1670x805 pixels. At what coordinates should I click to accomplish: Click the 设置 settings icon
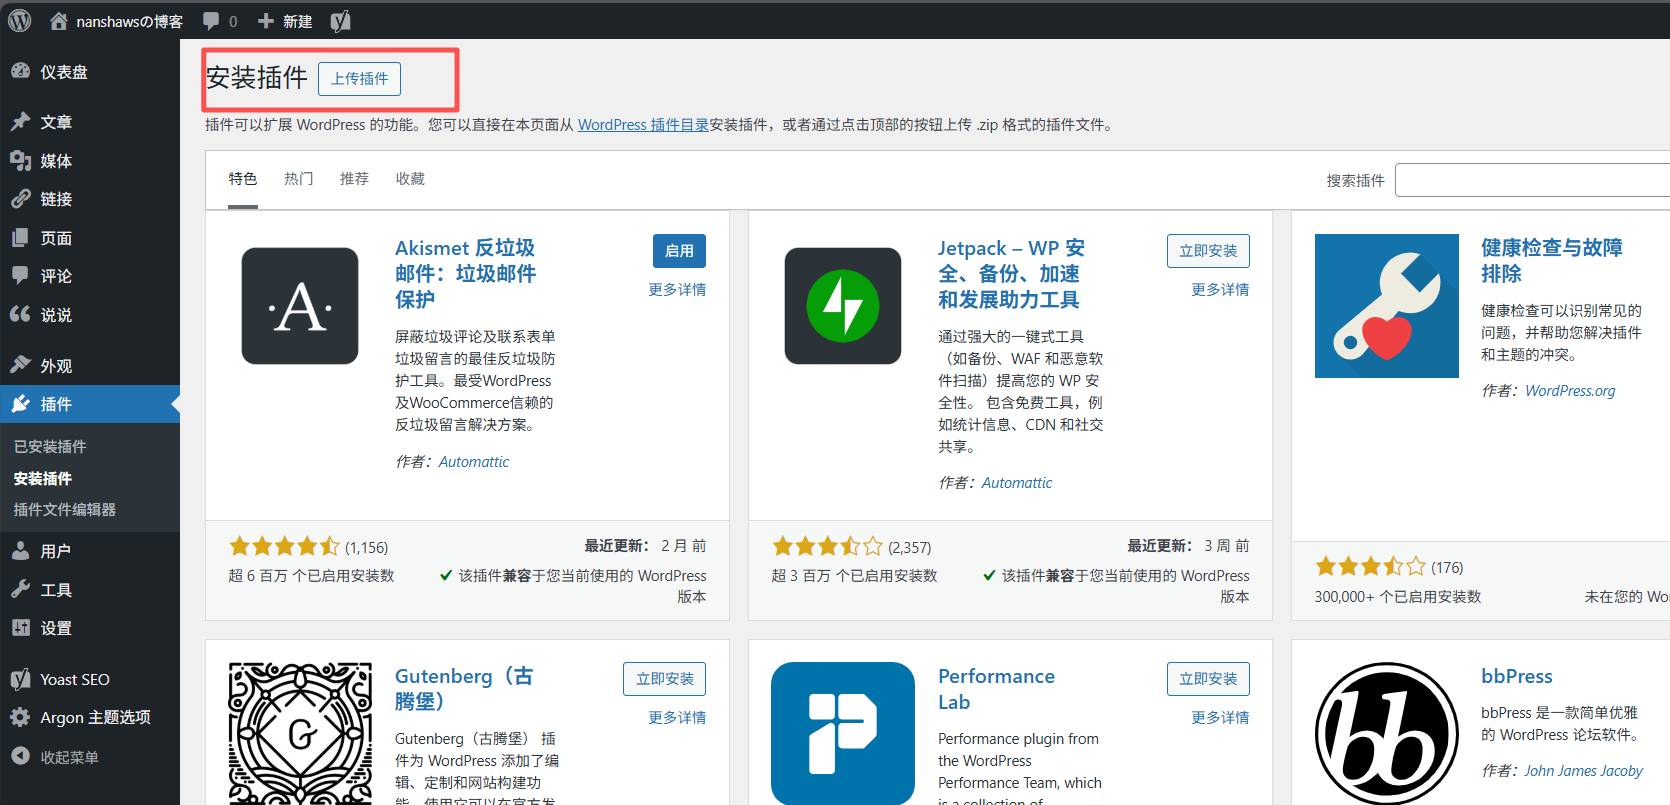coord(20,628)
